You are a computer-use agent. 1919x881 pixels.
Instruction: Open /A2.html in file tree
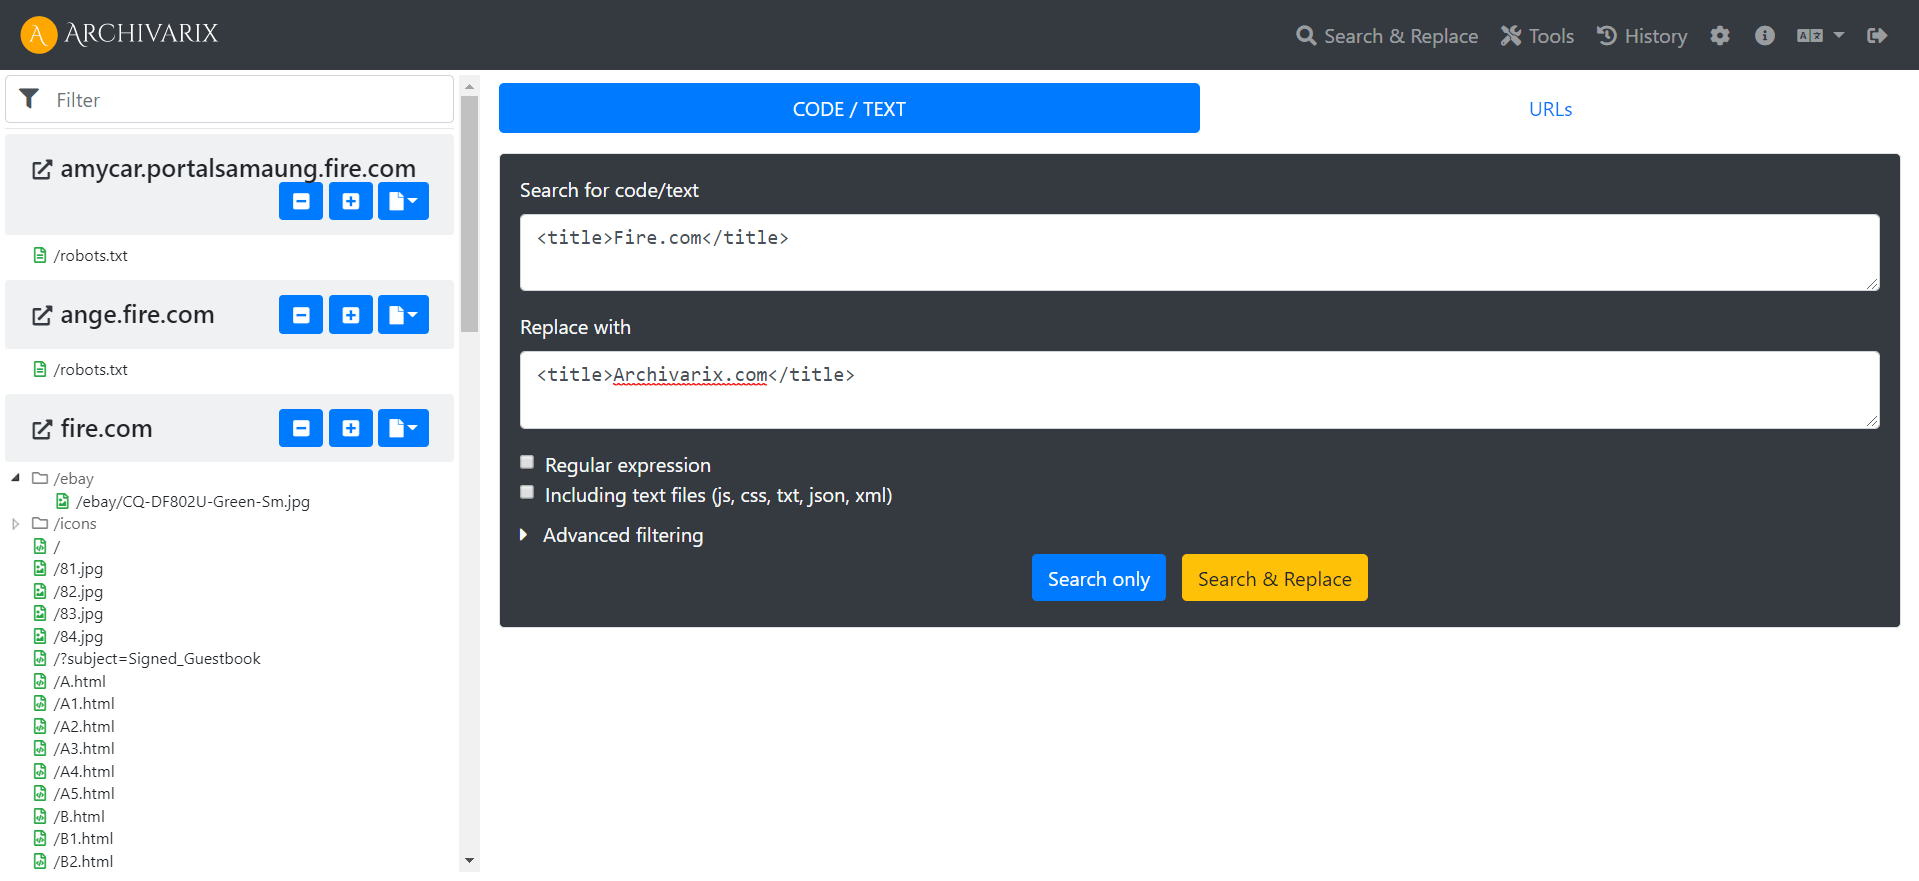click(x=84, y=727)
